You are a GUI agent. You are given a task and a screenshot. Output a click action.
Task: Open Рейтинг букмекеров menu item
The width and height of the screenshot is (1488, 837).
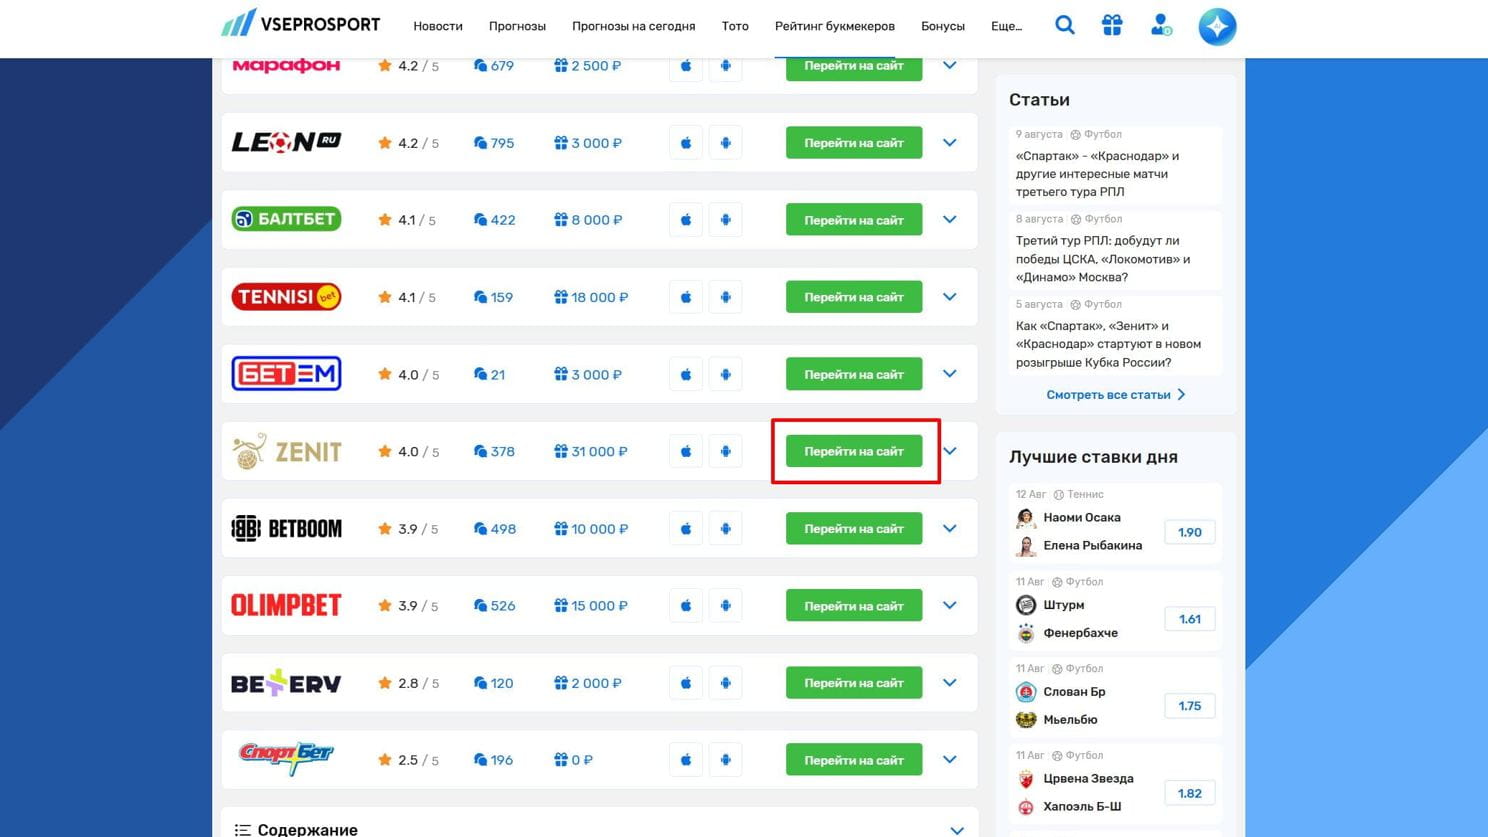(x=835, y=26)
